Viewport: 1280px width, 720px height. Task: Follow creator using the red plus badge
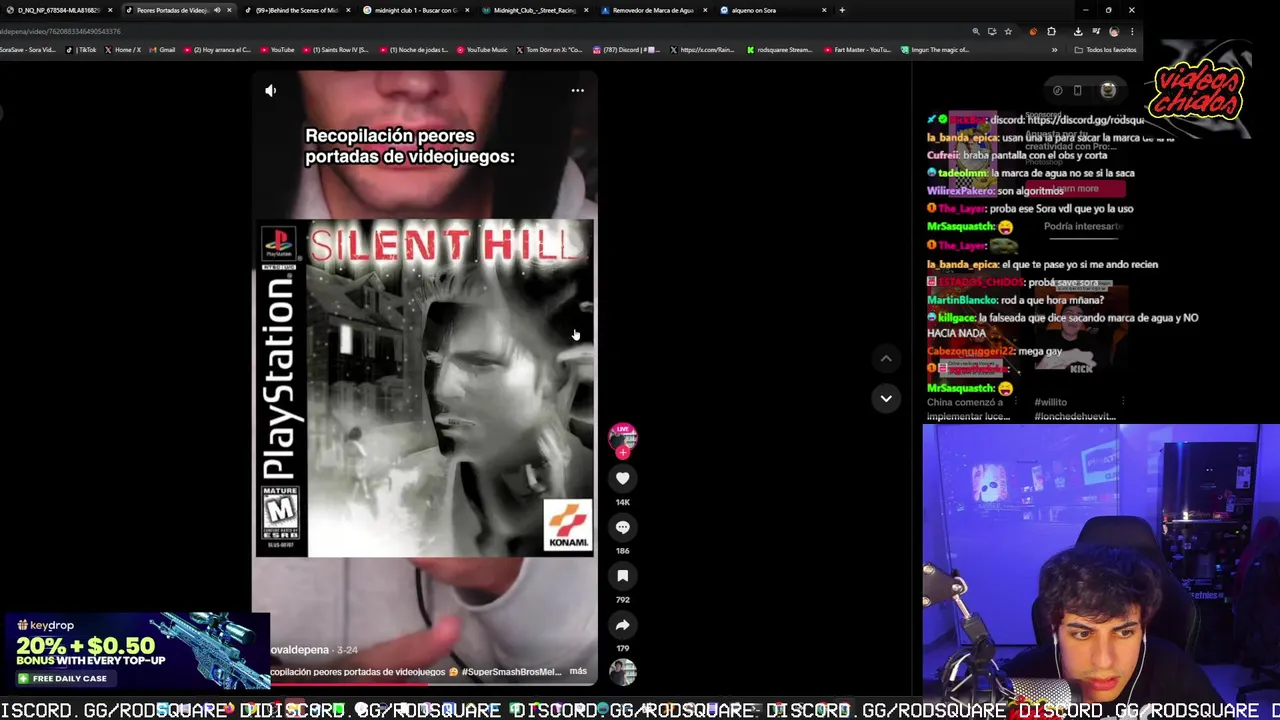[622, 452]
